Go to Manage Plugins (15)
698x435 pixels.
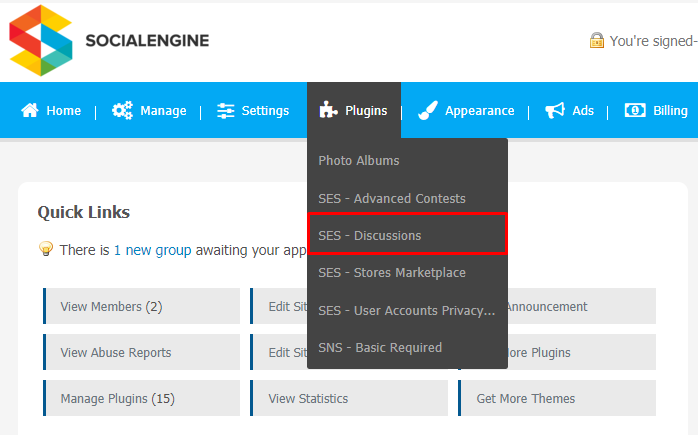[142, 398]
